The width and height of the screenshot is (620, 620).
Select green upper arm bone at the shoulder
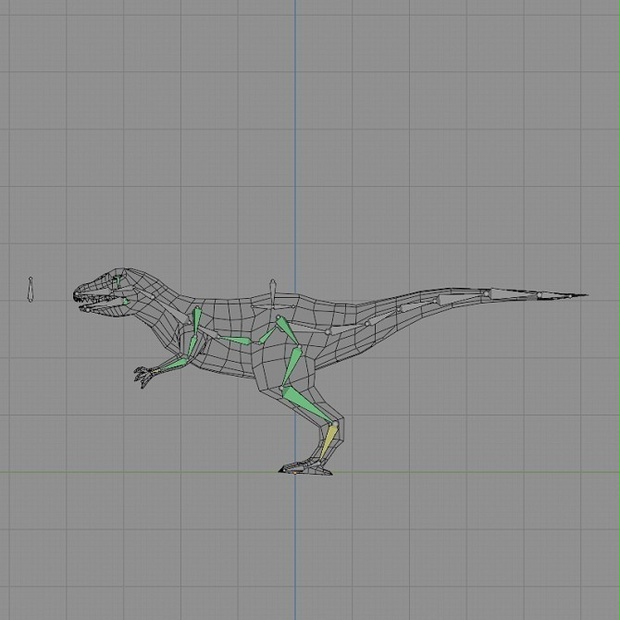[197, 321]
